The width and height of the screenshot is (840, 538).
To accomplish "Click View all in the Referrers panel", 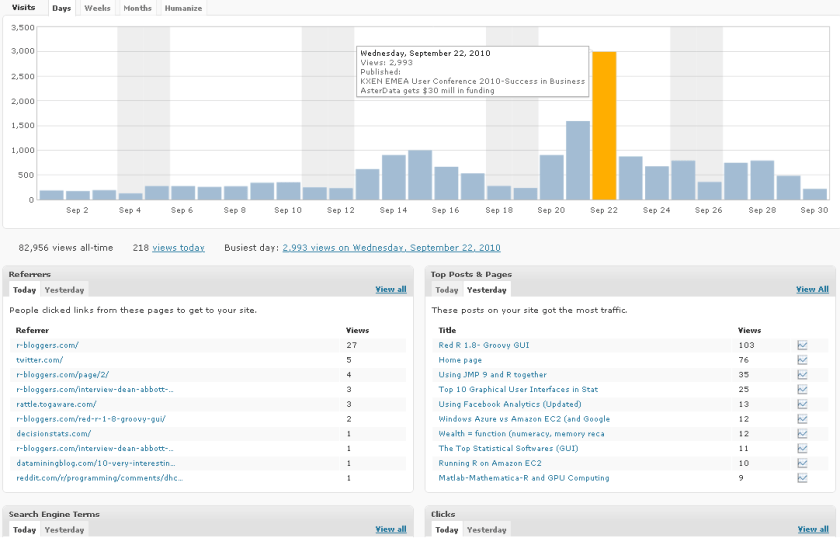I will (x=390, y=290).
